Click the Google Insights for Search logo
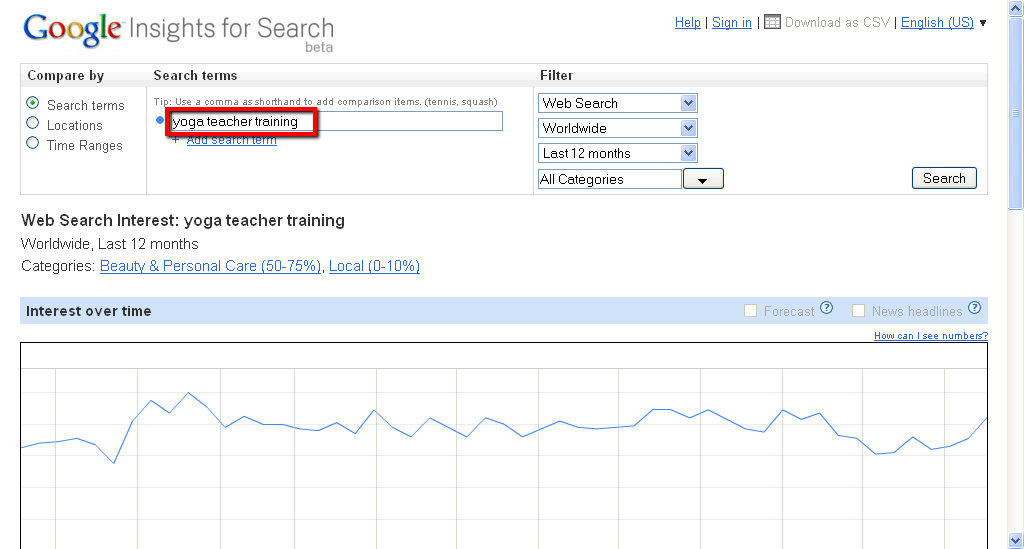This screenshot has height=549, width=1024. 178,30
